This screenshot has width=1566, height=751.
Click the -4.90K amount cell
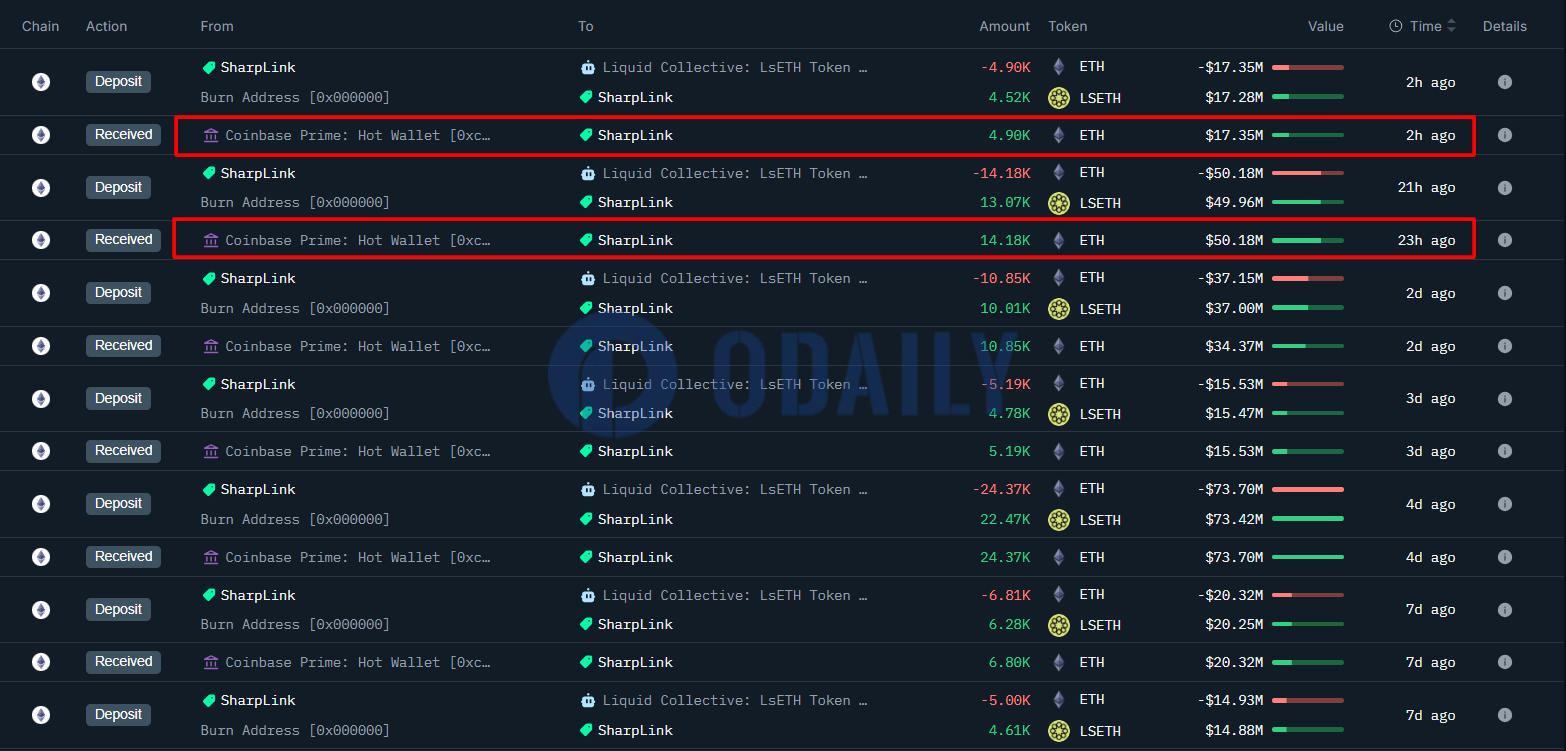pyautogui.click(x=1006, y=67)
